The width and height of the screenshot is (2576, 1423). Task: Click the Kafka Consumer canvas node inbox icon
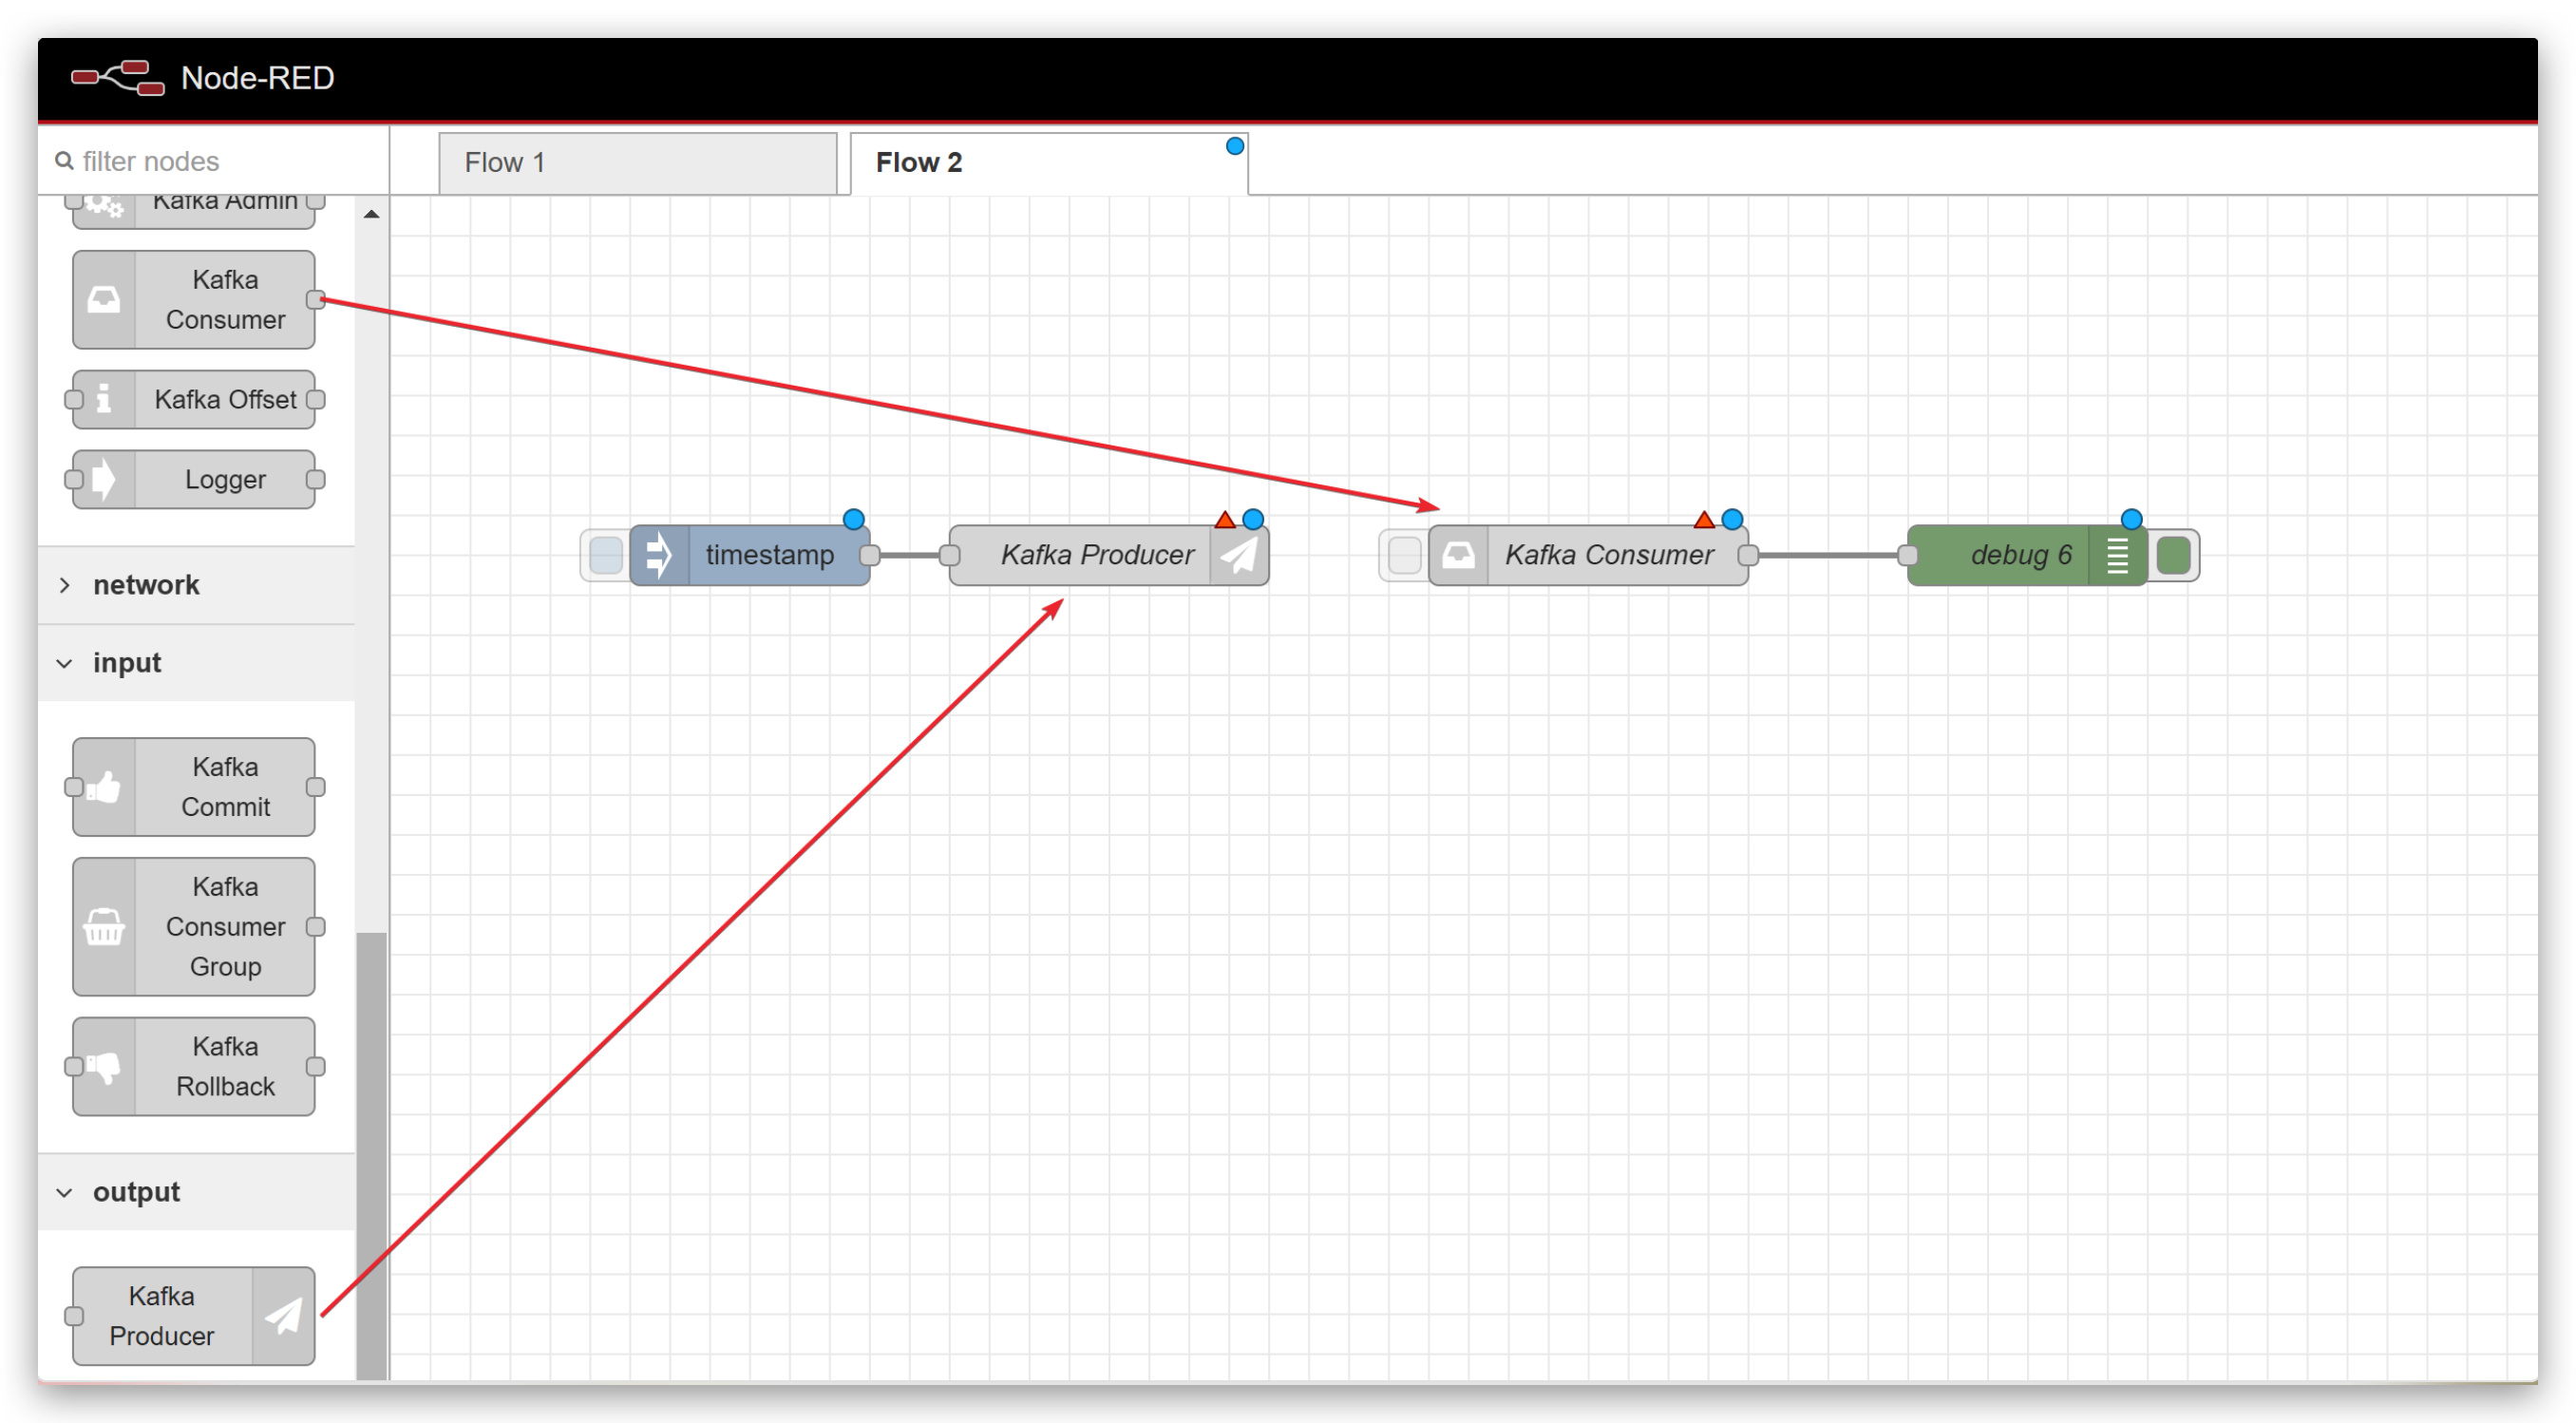pyautogui.click(x=1459, y=555)
